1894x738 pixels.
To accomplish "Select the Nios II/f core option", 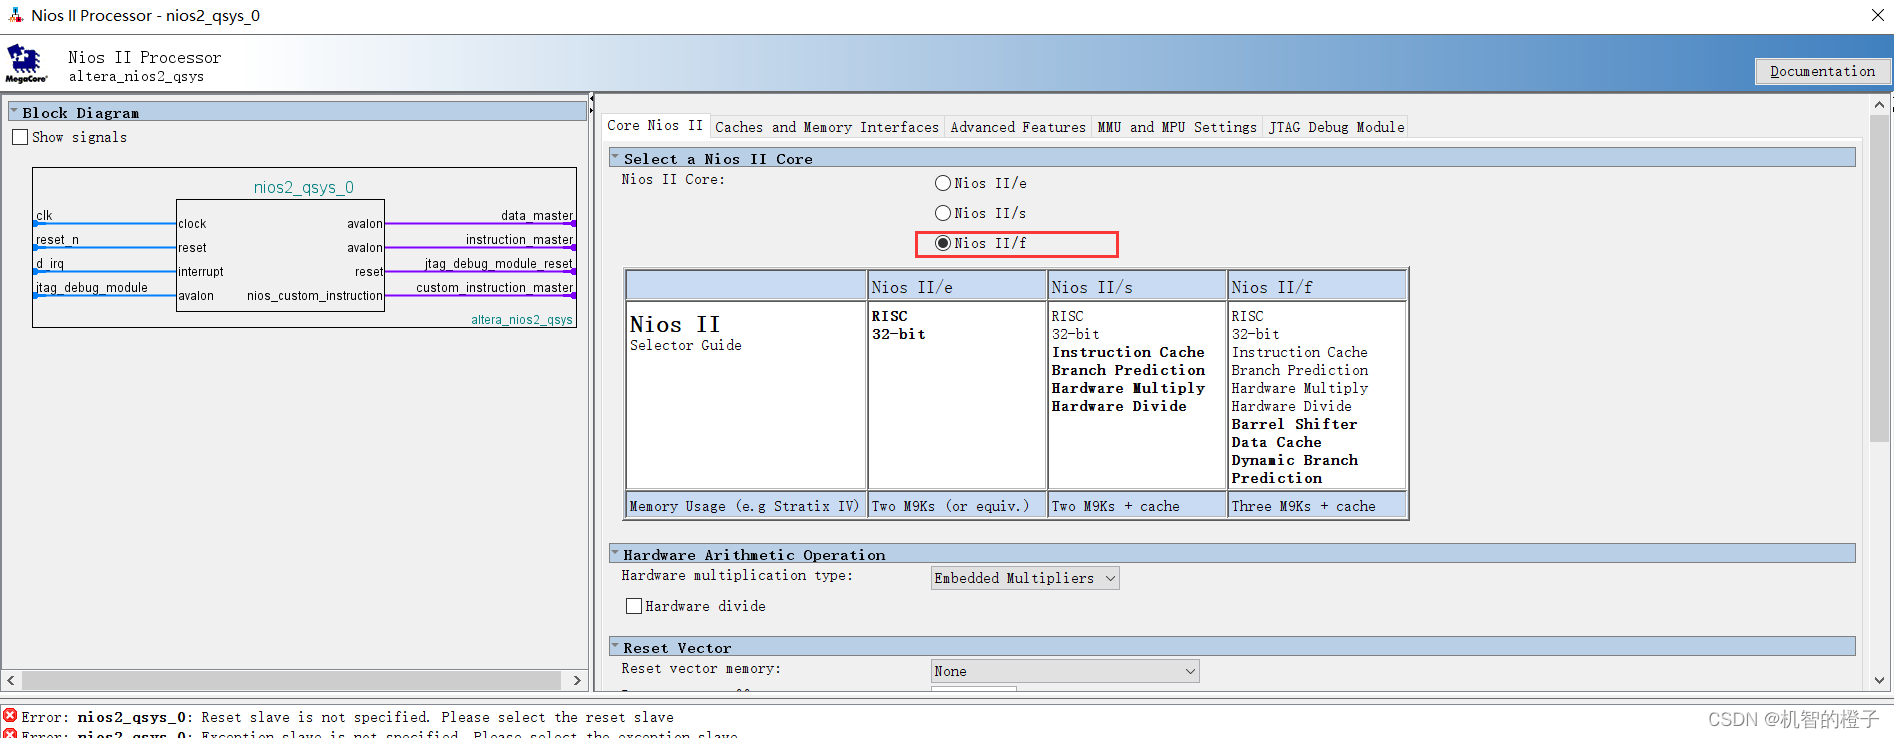I will coord(942,243).
